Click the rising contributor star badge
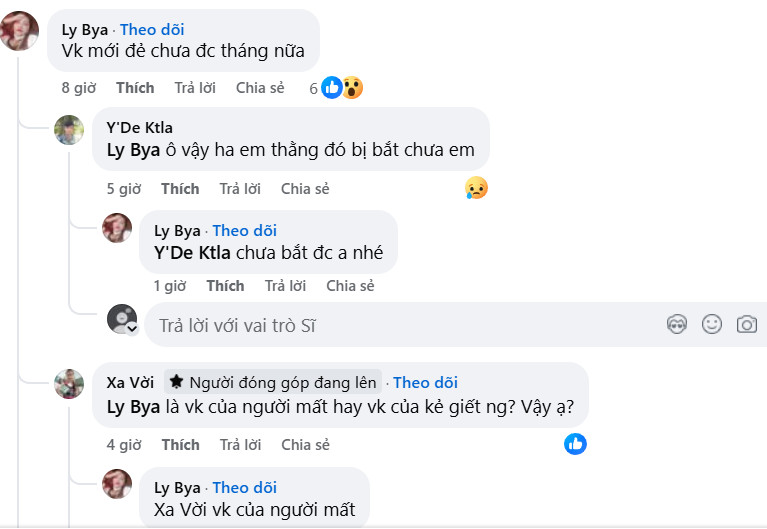The width and height of the screenshot is (767, 529). pyautogui.click(x=176, y=382)
